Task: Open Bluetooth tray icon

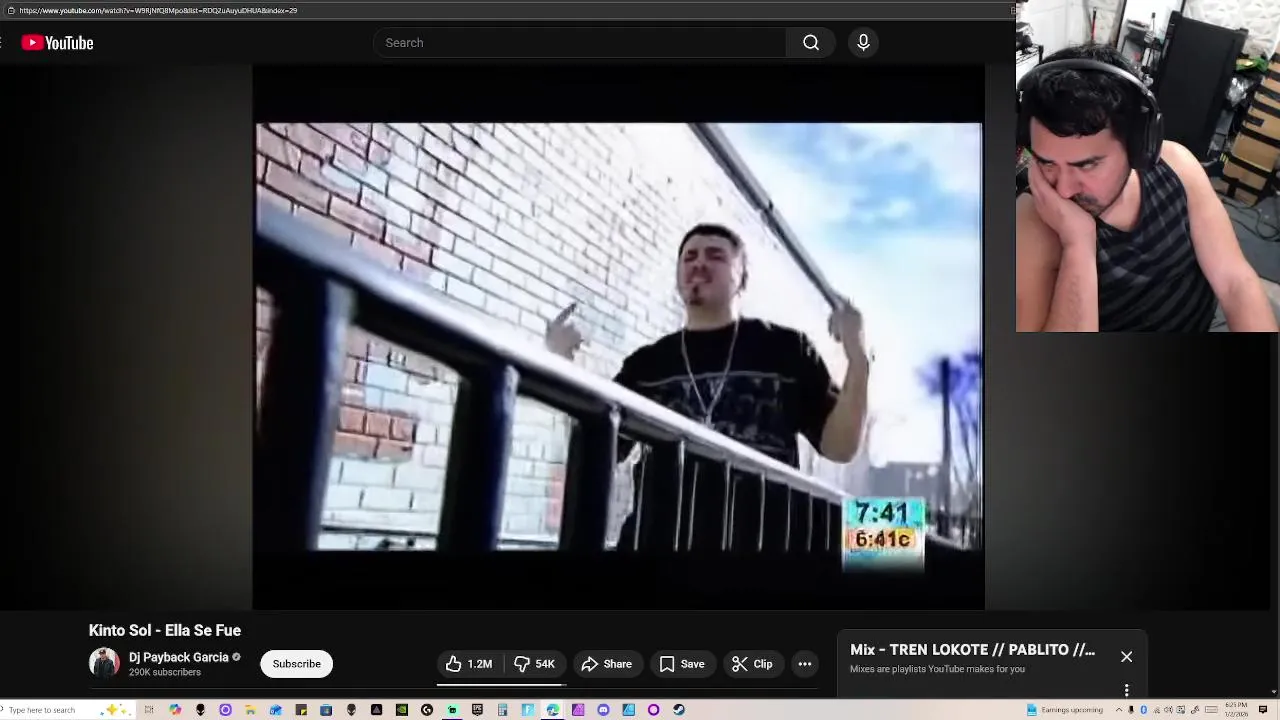Action: 1143,710
